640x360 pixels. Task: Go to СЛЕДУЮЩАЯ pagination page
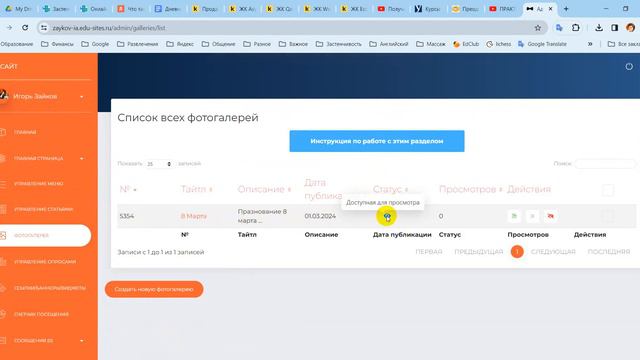(x=553, y=252)
